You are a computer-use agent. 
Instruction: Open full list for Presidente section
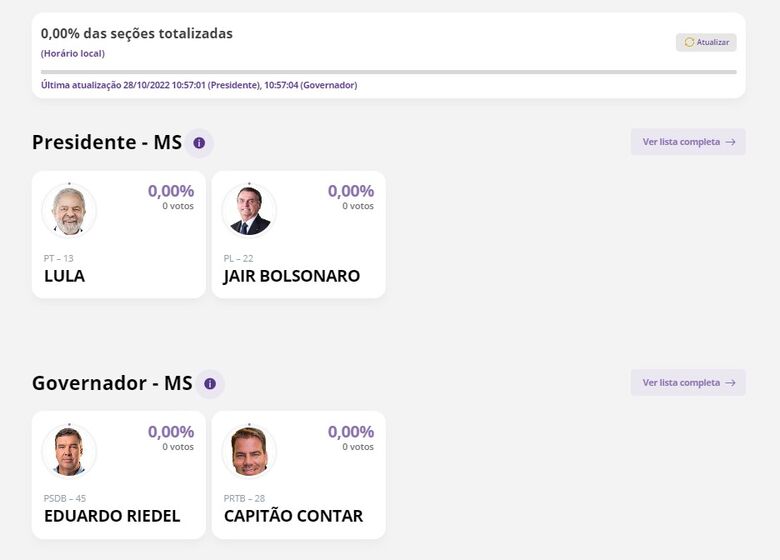(x=688, y=142)
